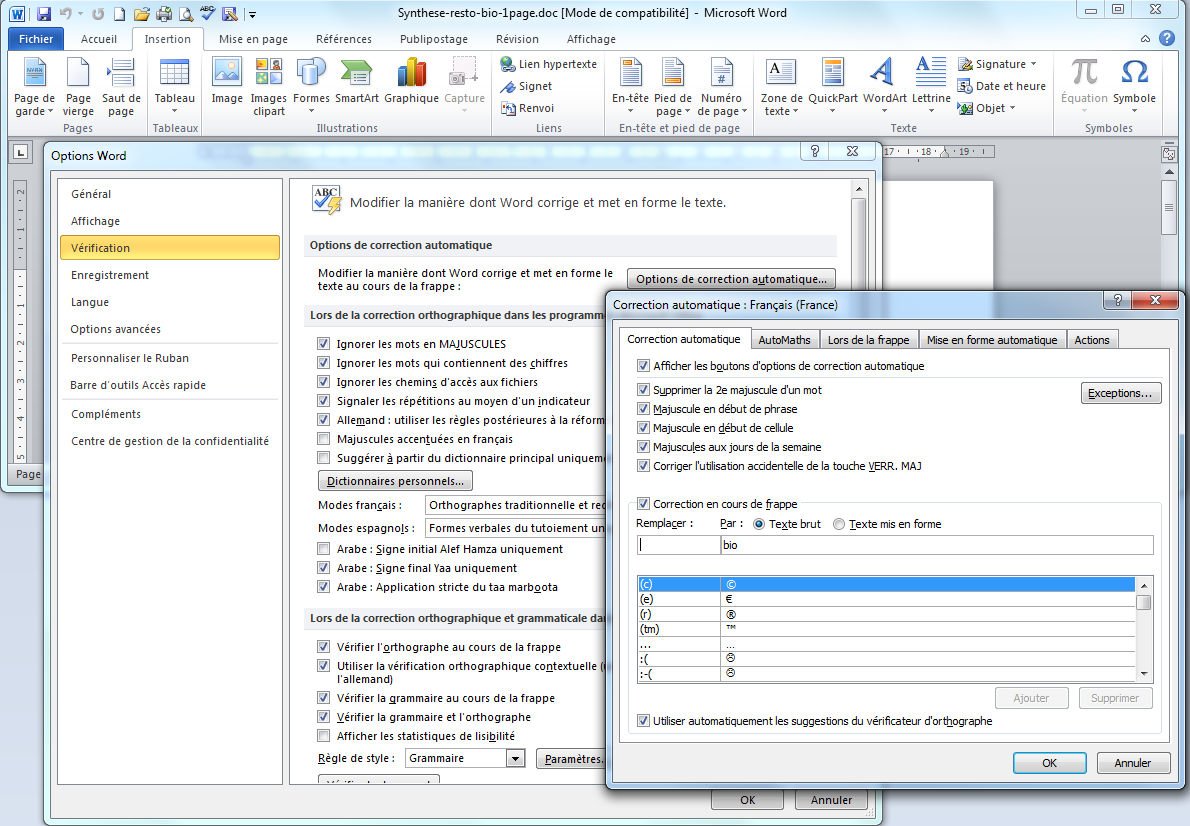The width and height of the screenshot is (1190, 826).
Task: Click the WordArt icon
Action: pos(884,73)
